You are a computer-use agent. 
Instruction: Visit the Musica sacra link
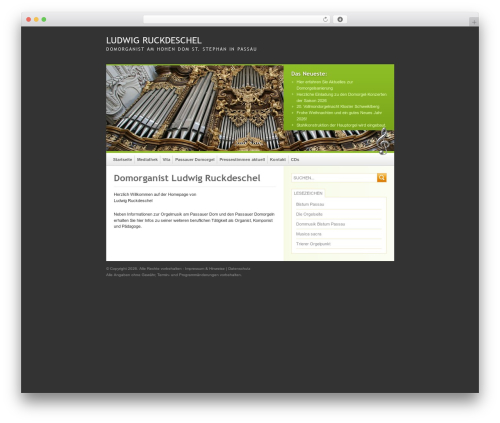point(309,234)
